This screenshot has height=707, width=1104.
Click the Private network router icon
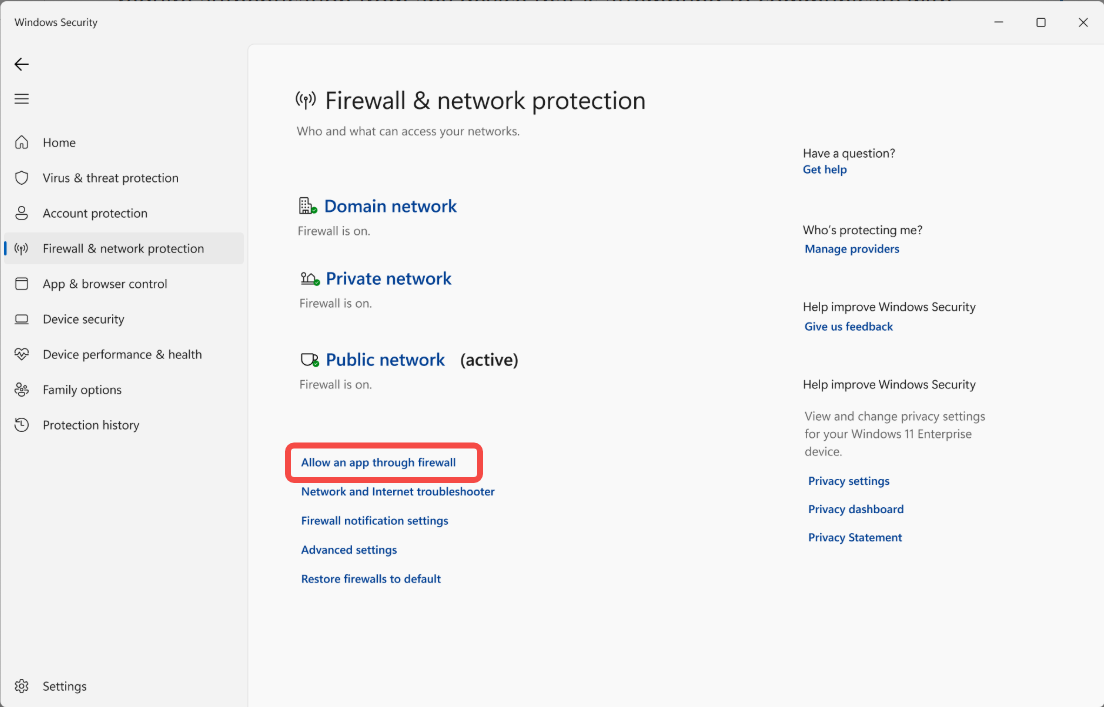tap(310, 279)
